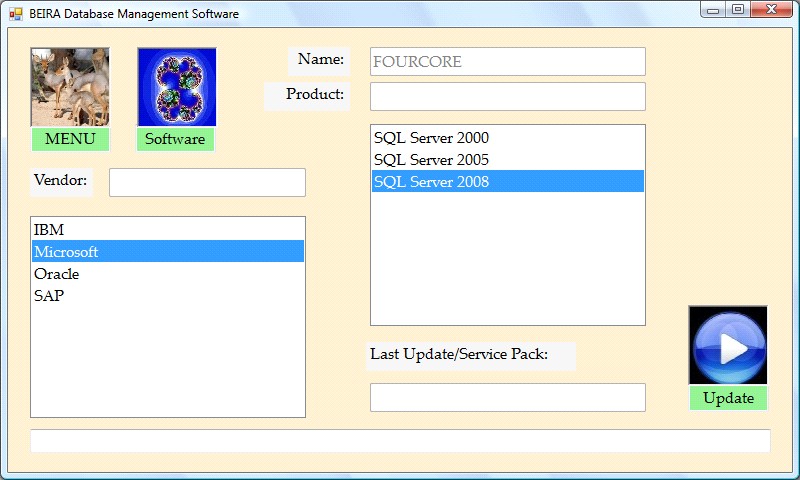800x480 pixels.
Task: Click the blue fractal Software icon
Action: (176, 87)
